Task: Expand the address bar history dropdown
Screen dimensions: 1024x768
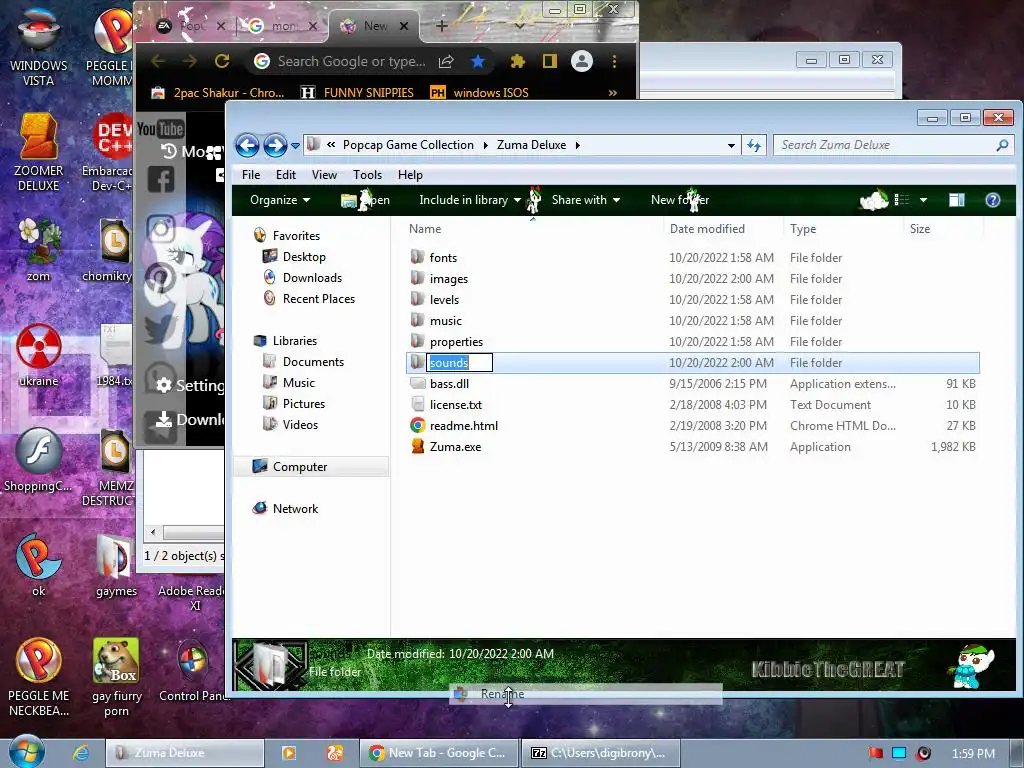Action: (731, 145)
